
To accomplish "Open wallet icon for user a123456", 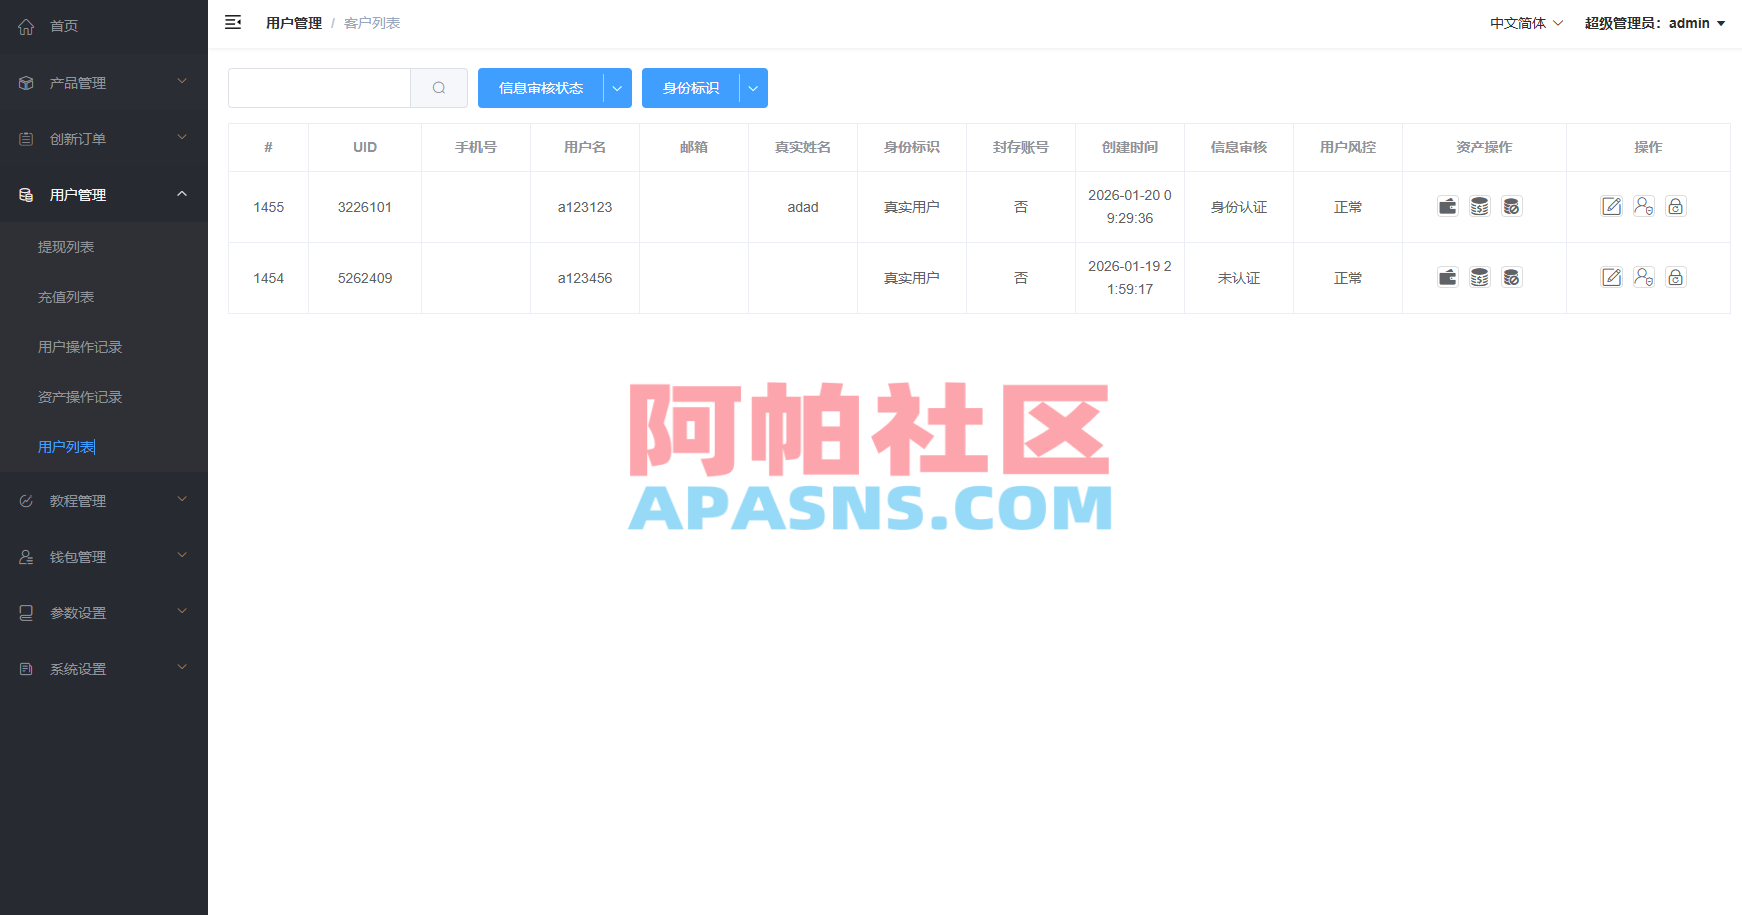I will coord(1448,277).
